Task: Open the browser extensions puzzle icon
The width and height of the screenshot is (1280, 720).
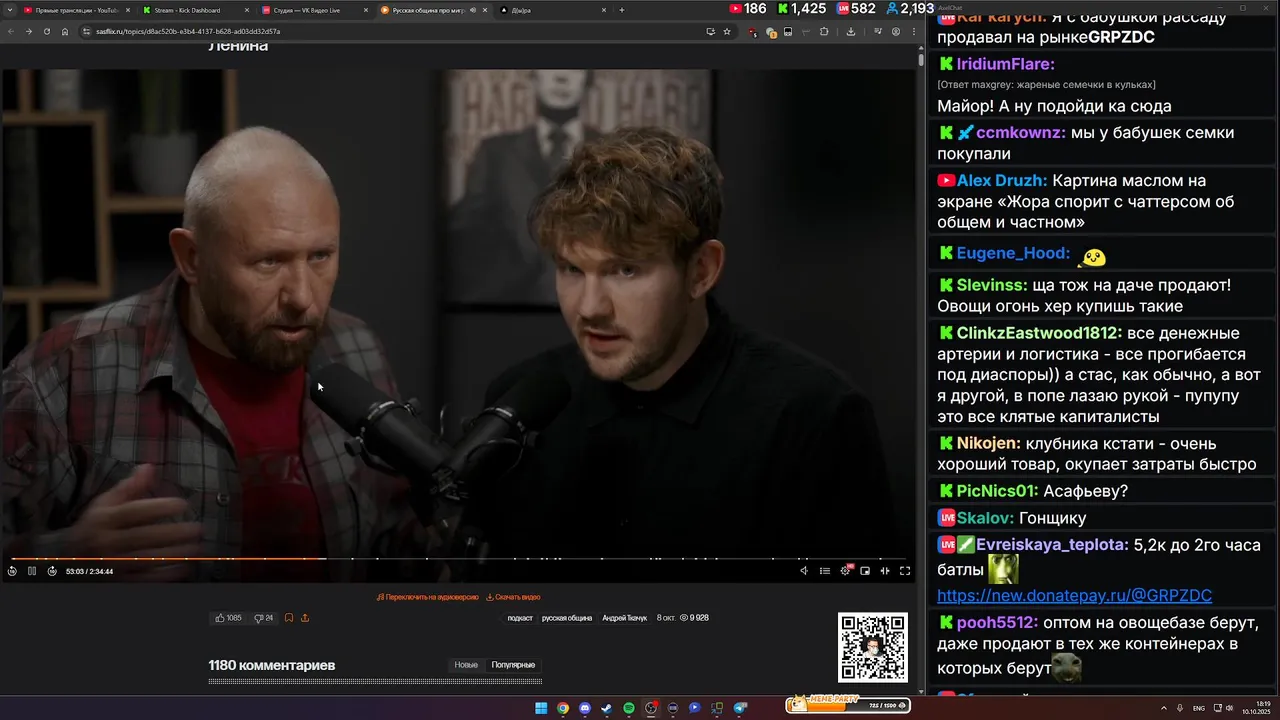Action: coord(824,31)
